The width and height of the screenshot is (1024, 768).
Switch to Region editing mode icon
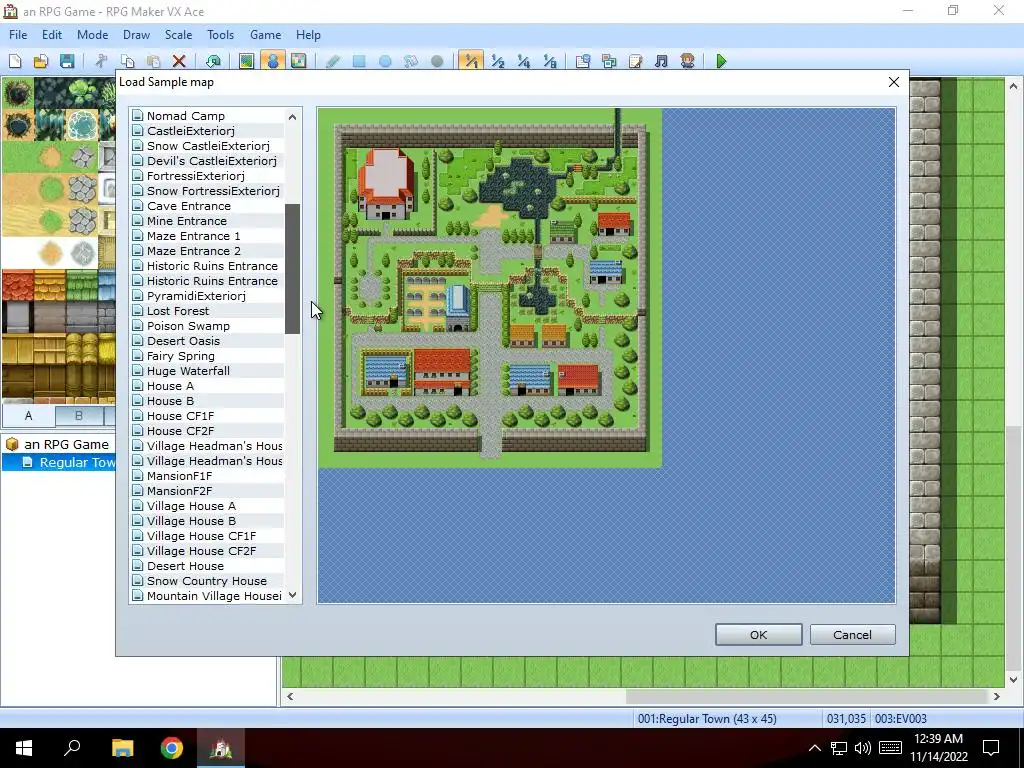point(298,61)
